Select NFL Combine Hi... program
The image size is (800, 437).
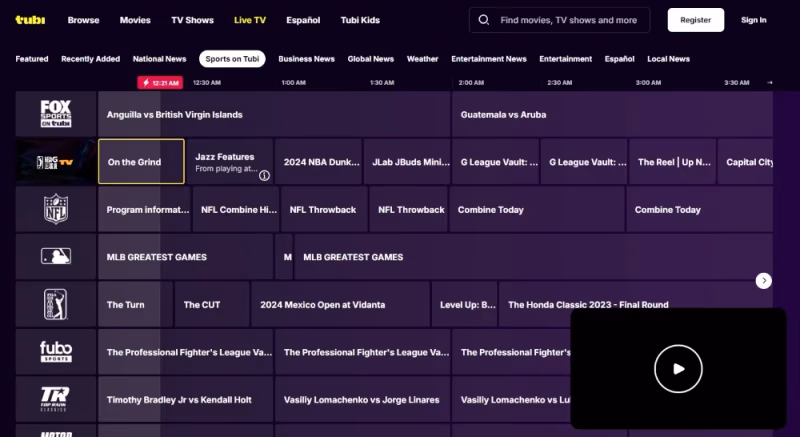[x=236, y=209]
